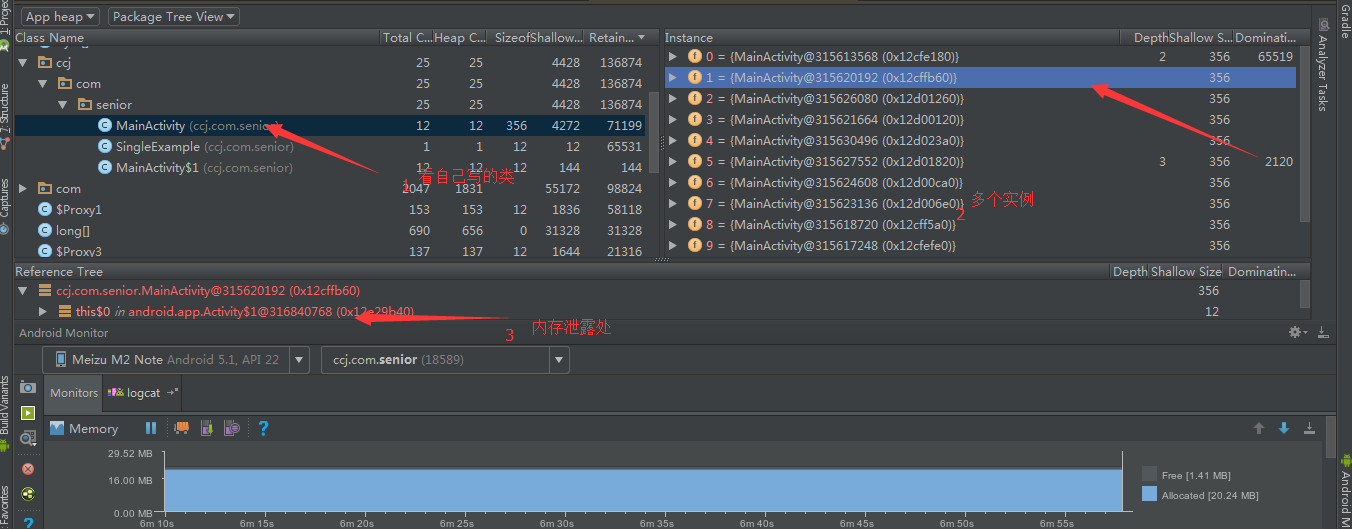Viewport: 1352px width, 529px height.
Task: Click the screen capture camera icon
Action: (x=28, y=387)
